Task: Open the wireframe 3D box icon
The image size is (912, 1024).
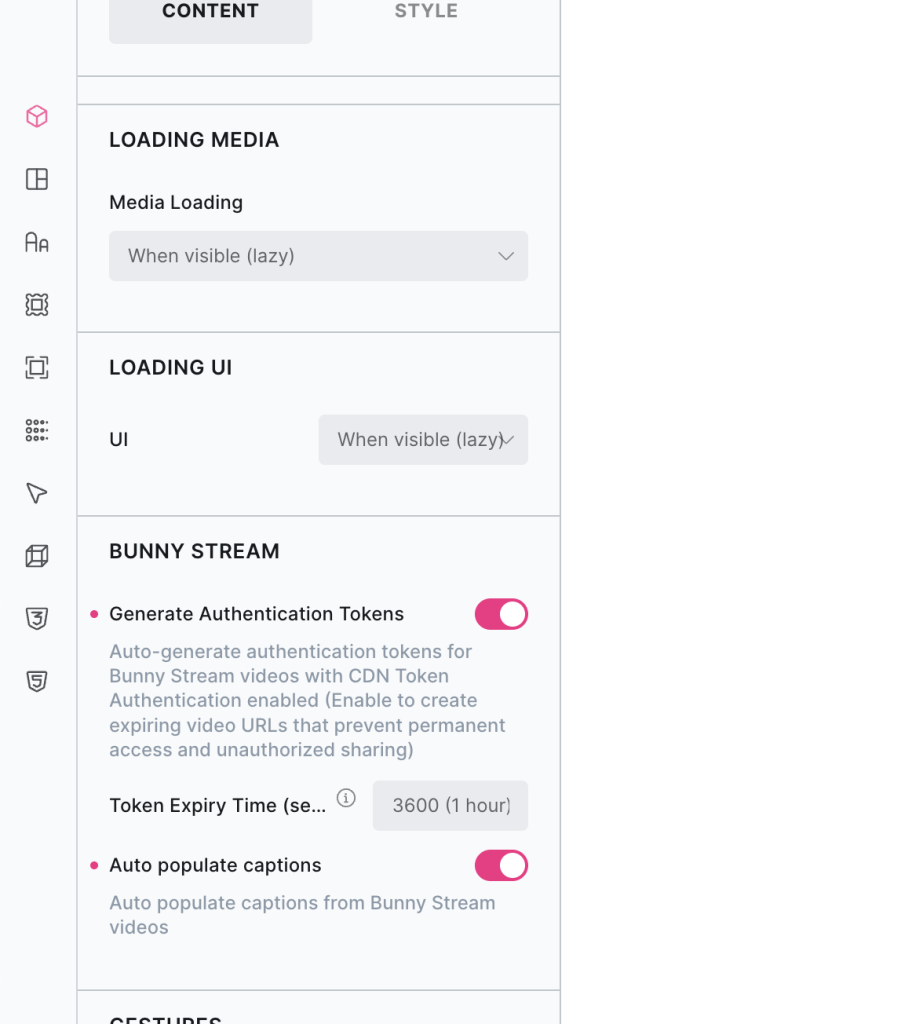Action: pyautogui.click(x=36, y=556)
